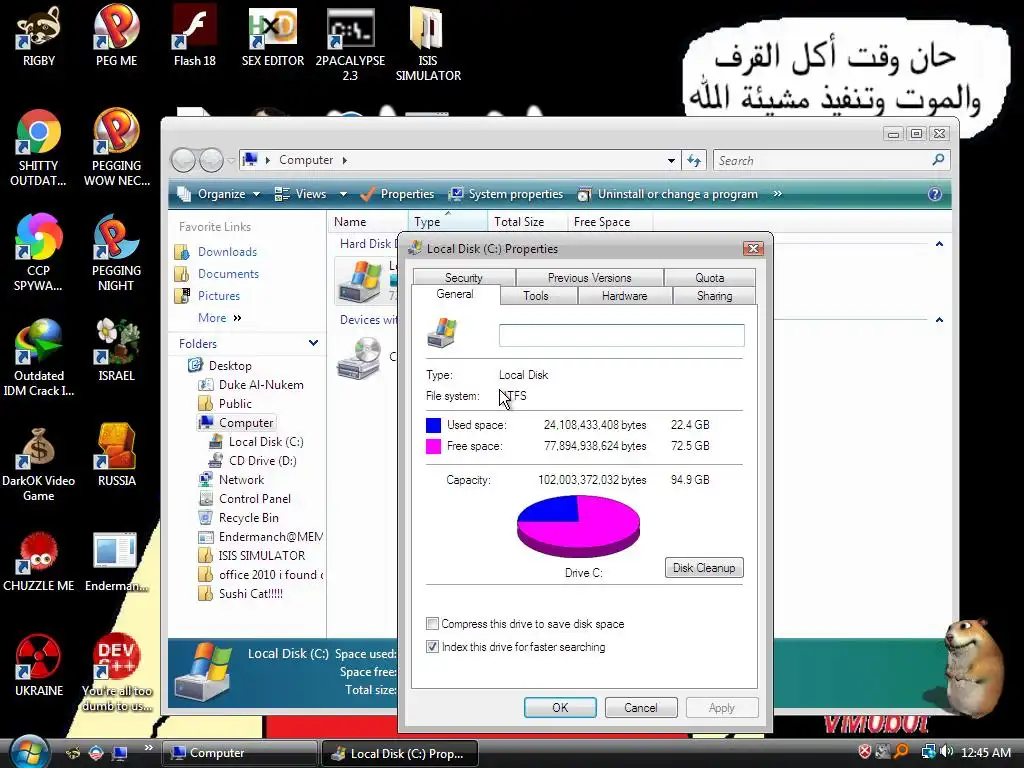Open DarkOK Video Game shortcut
Screen dimensions: 1024x768
[x=39, y=462]
